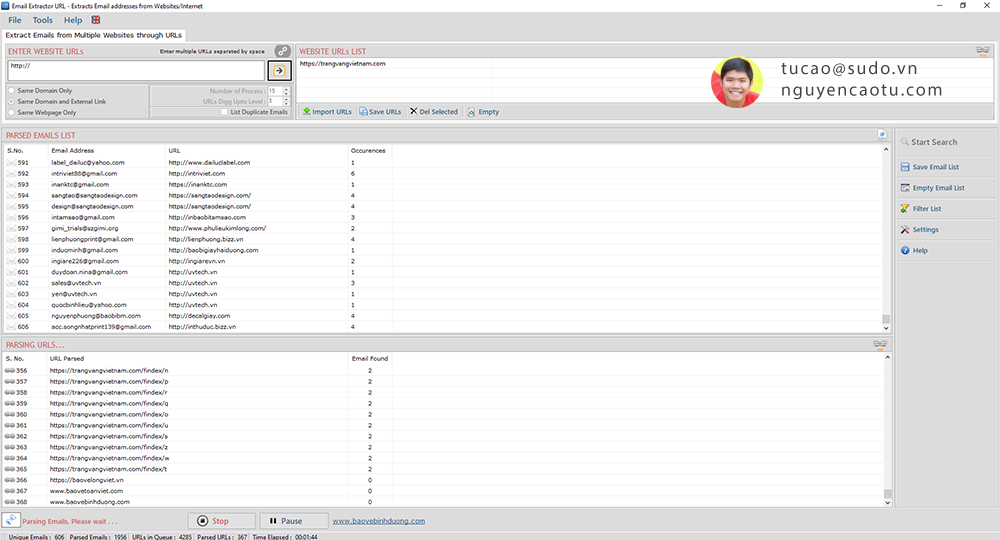Click the Import URLs icon button
Image resolution: width=1000 pixels, height=540 pixels.
(327, 112)
